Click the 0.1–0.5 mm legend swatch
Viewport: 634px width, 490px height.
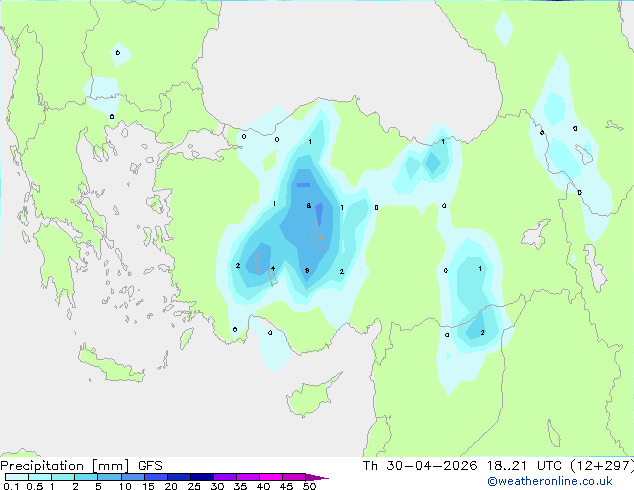coord(17,477)
